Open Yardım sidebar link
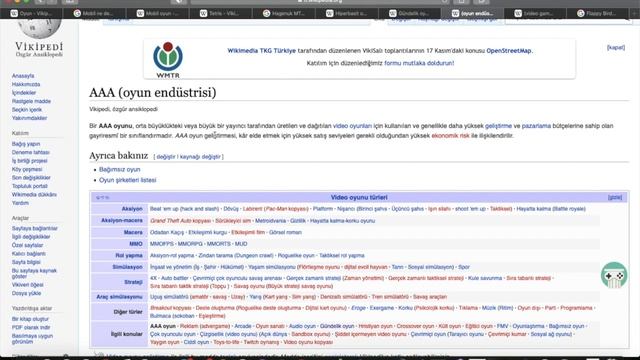 click(x=20, y=203)
